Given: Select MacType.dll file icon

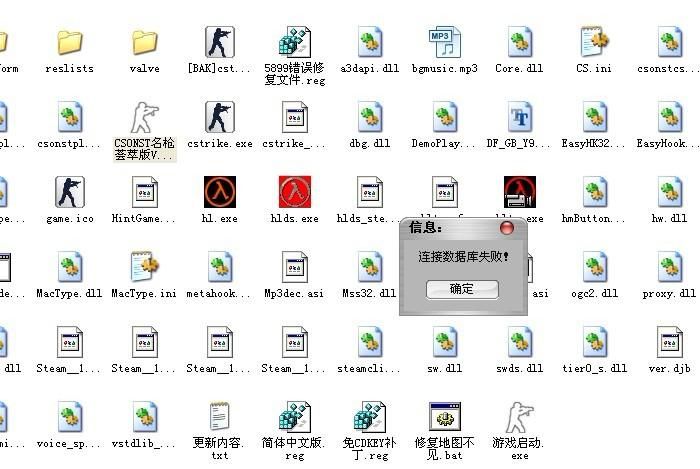Looking at the screenshot, I should coord(70,267).
